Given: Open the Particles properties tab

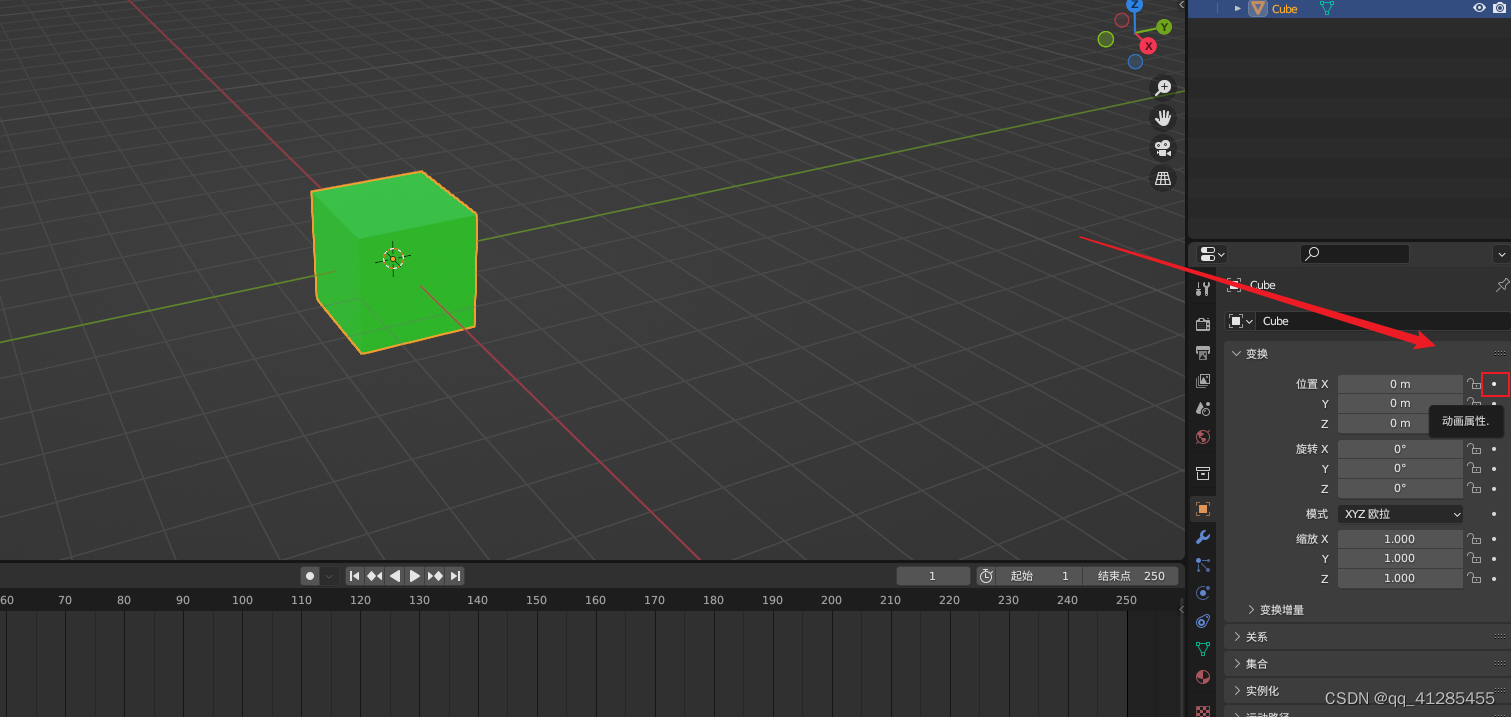Looking at the screenshot, I should click(x=1203, y=565).
